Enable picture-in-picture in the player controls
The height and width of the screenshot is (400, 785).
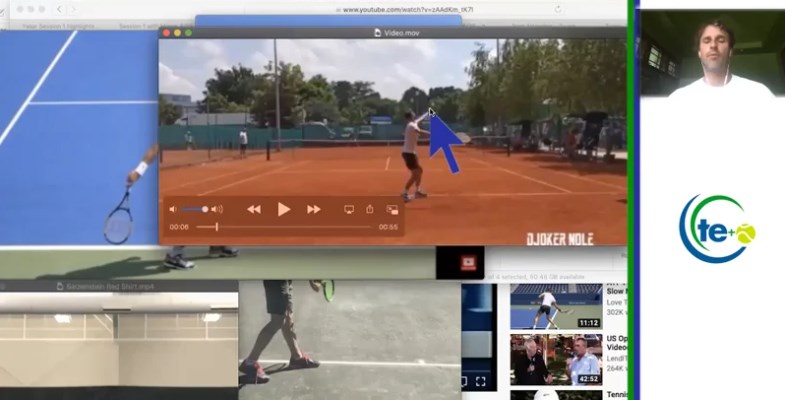pos(392,209)
